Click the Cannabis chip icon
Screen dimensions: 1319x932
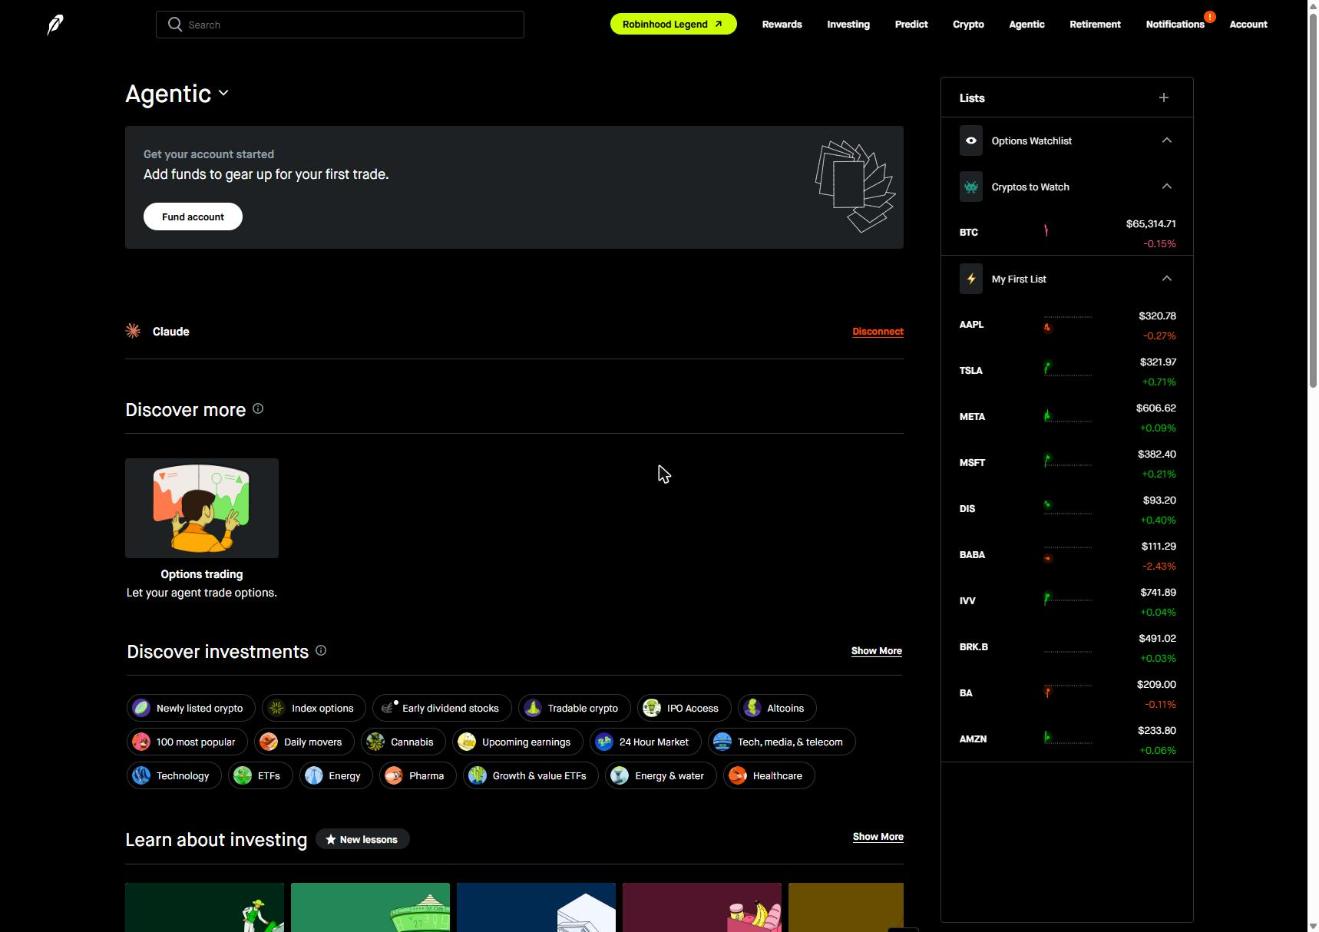coord(375,742)
